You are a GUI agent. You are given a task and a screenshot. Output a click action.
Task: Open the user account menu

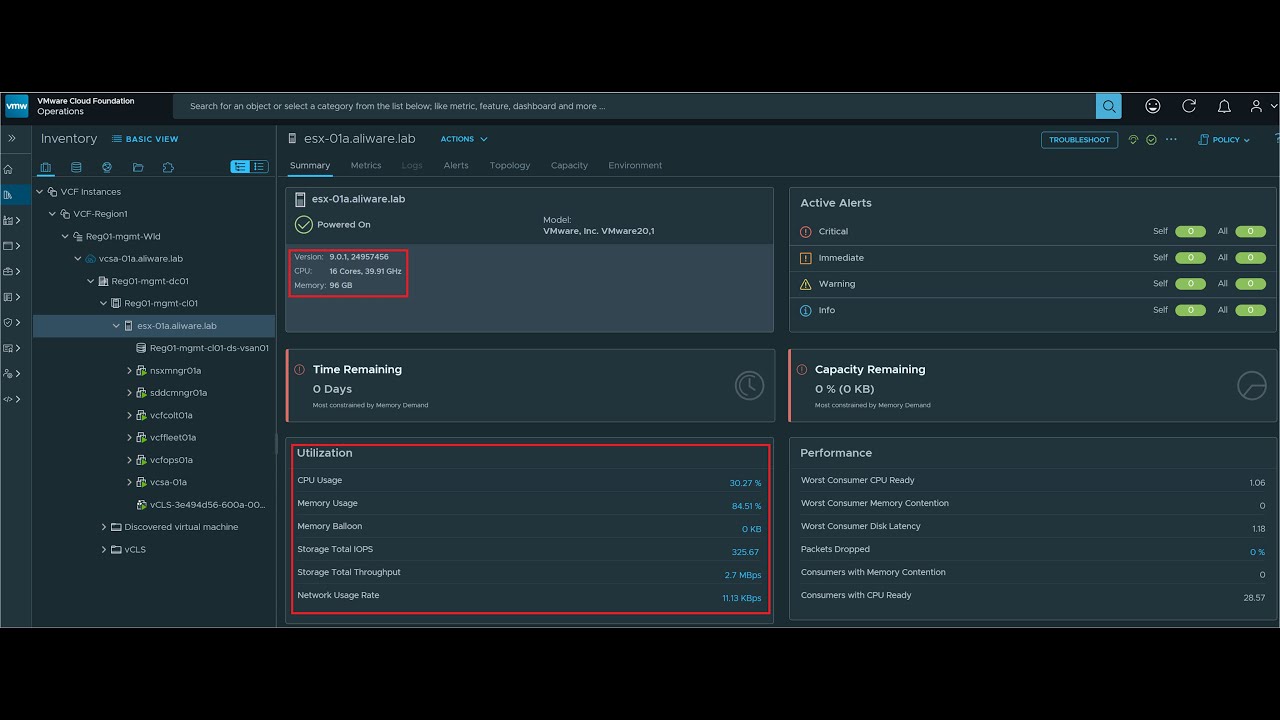click(1263, 106)
